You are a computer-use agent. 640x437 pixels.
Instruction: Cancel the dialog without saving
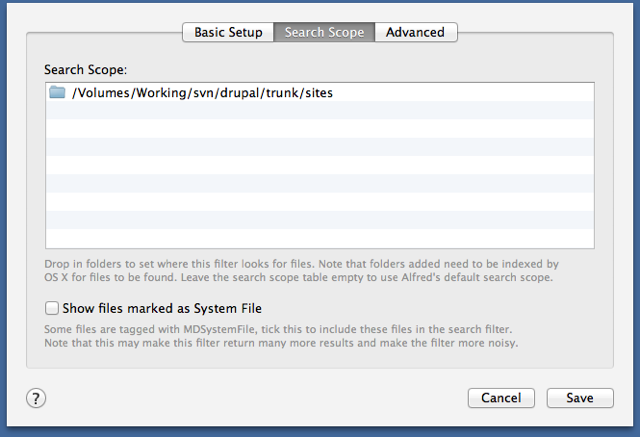tap(501, 398)
